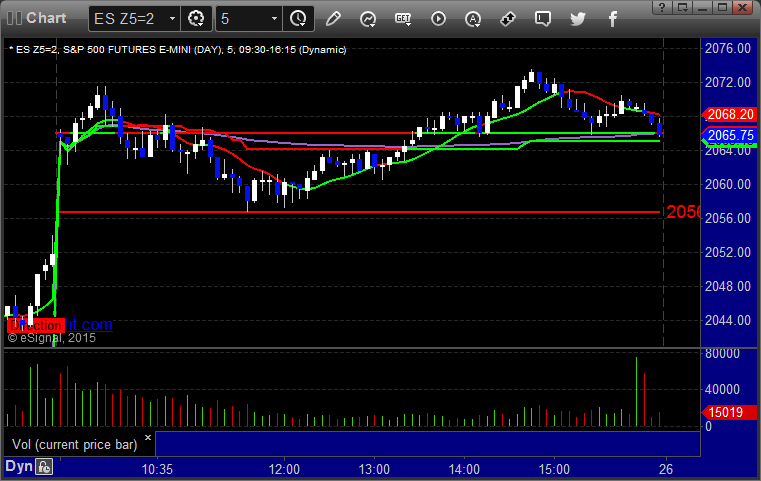
Task: Click the 80000 volume axis label
Action: (x=723, y=353)
